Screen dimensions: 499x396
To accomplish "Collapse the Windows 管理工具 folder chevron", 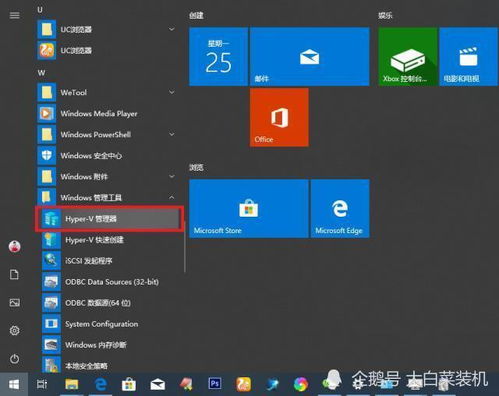I will click(172, 198).
